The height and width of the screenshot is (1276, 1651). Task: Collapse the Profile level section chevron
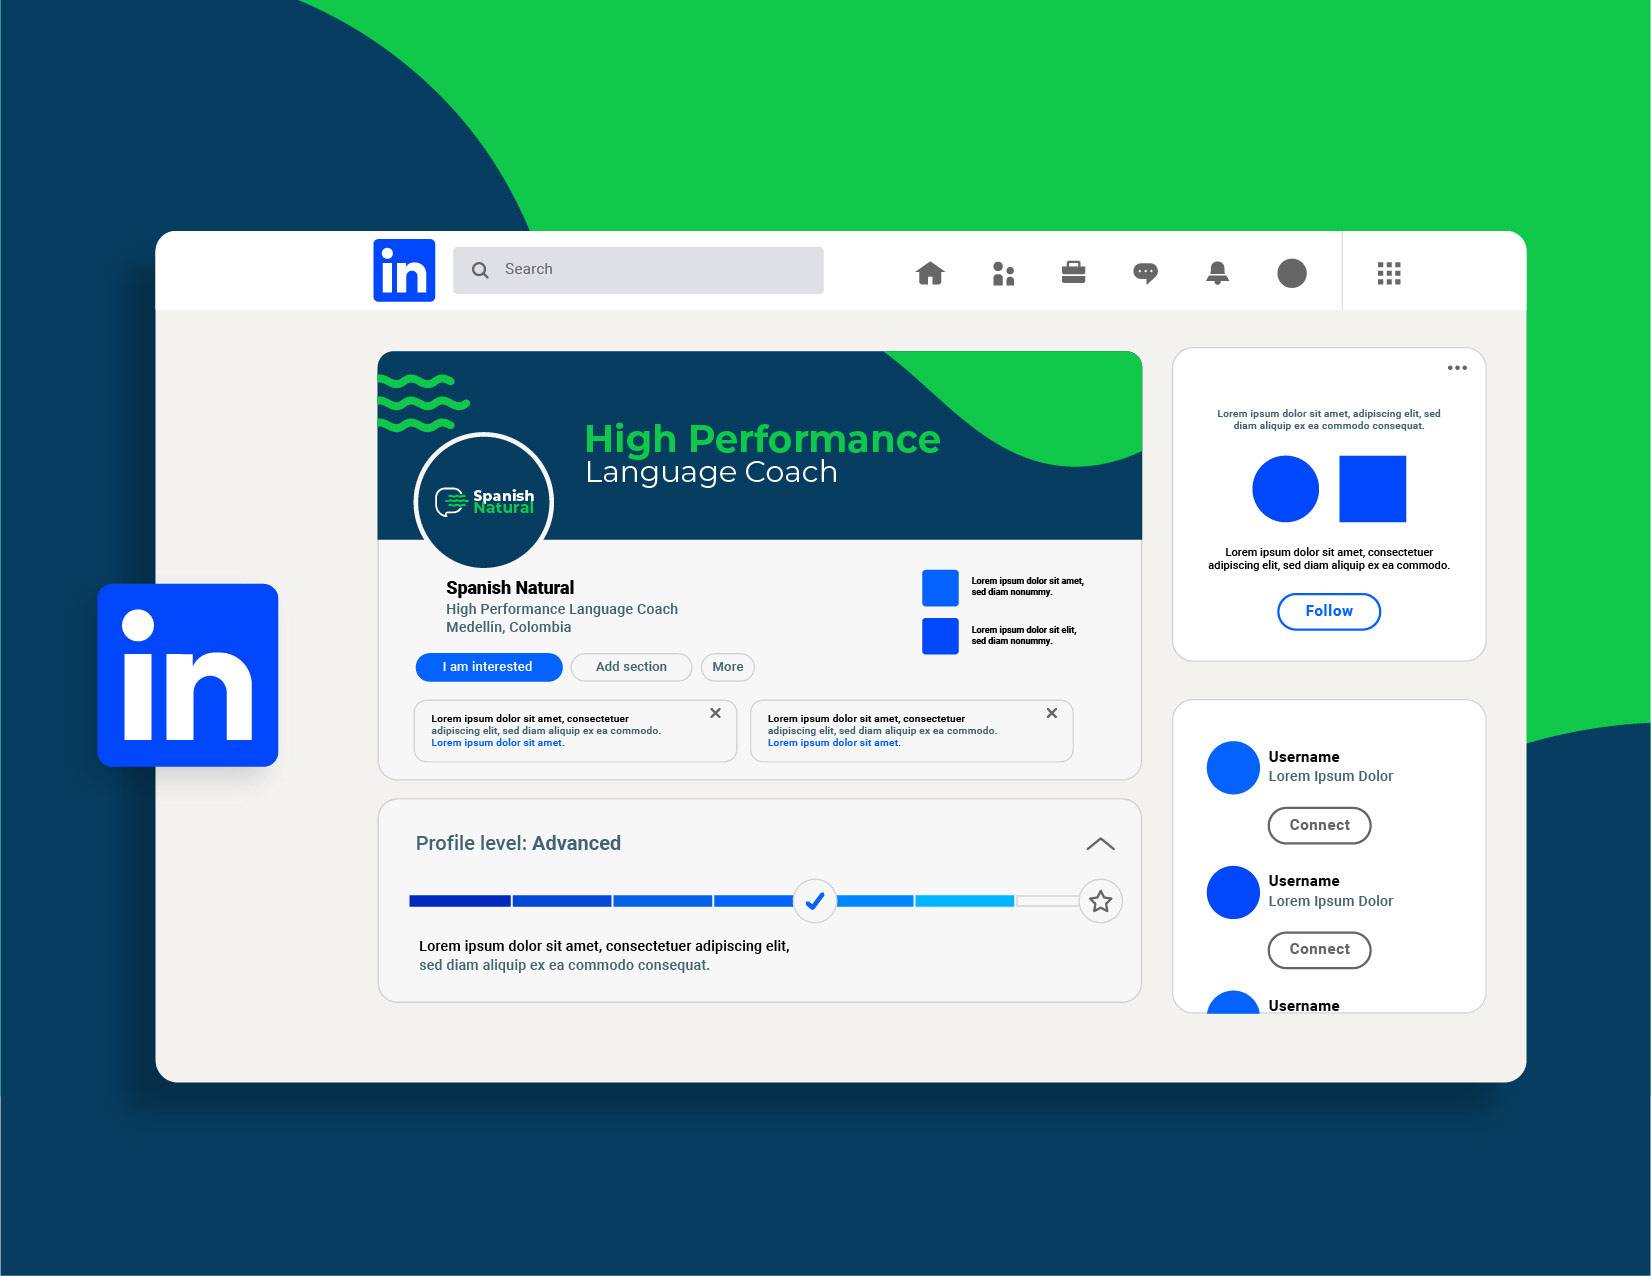pos(1100,844)
